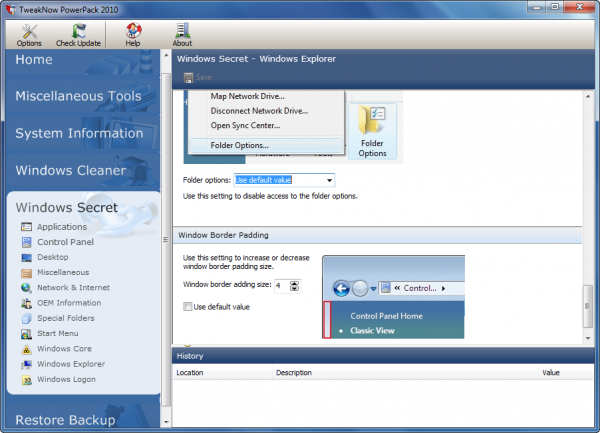This screenshot has width=600, height=433.
Task: Click the window border padding preview image
Action: pos(393,297)
